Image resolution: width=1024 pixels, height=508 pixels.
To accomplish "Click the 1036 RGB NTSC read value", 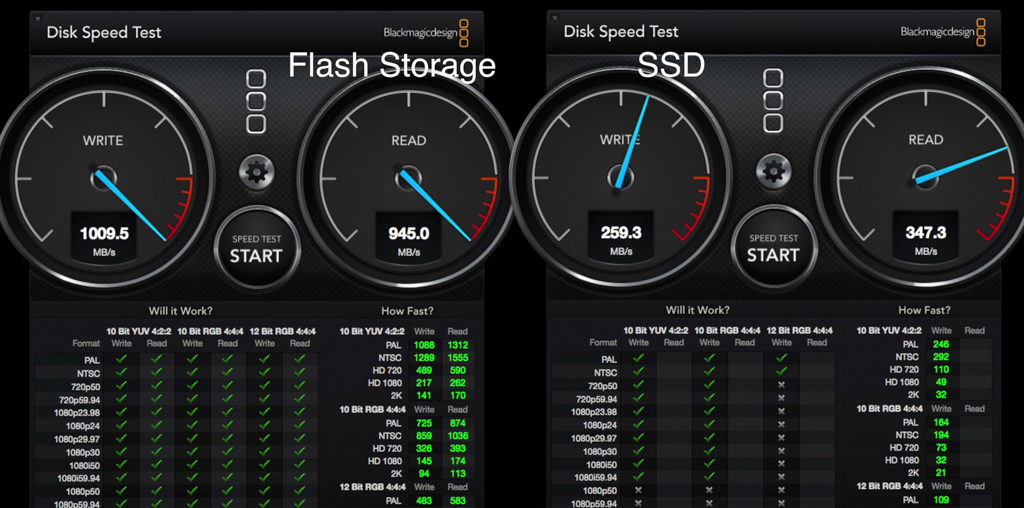I will (x=458, y=436).
